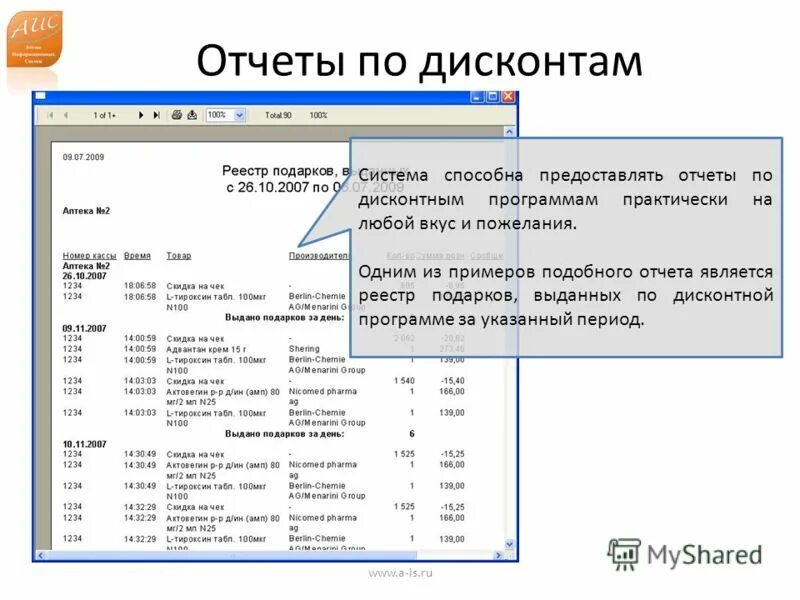Print the gift registry report

click(x=177, y=115)
